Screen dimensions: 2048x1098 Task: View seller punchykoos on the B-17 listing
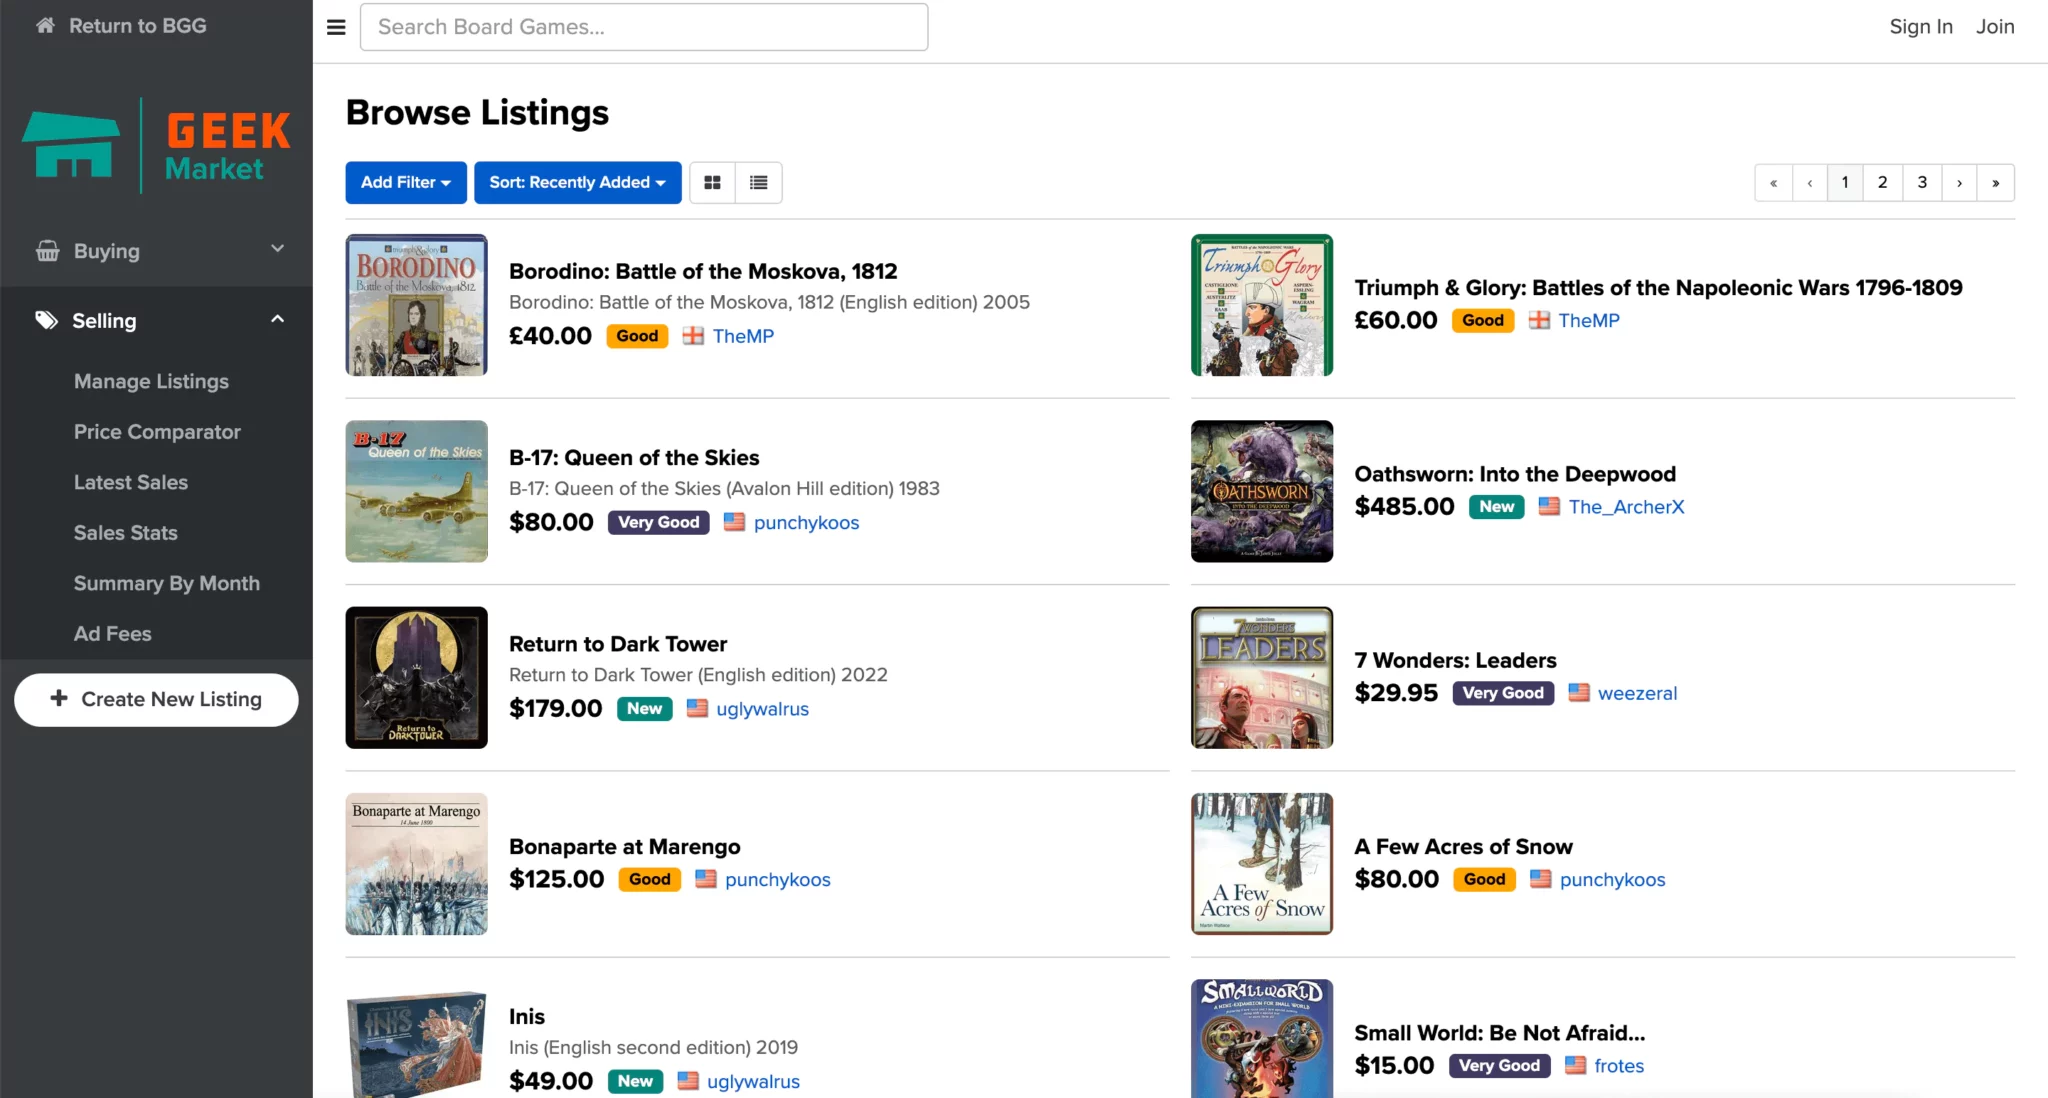coord(806,522)
